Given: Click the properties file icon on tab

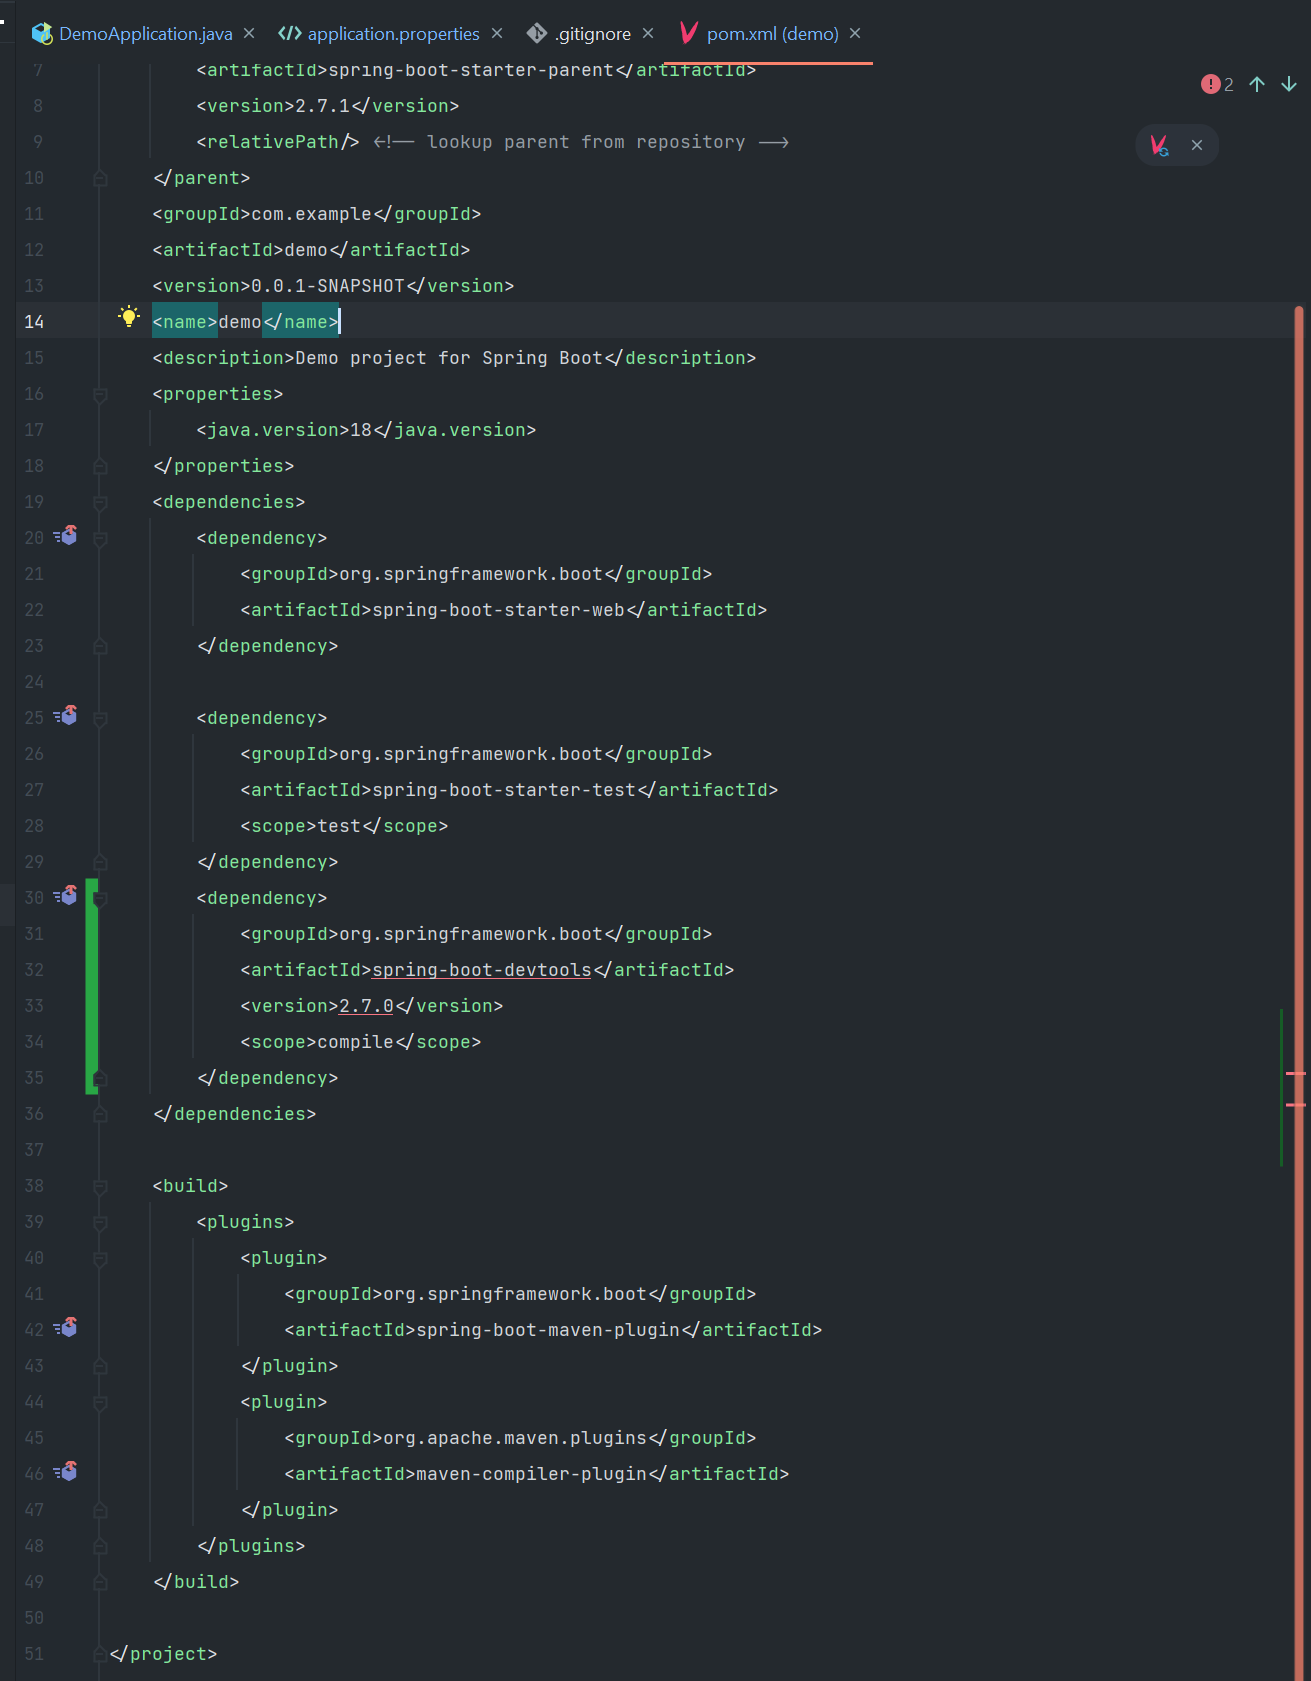Looking at the screenshot, I should (290, 33).
